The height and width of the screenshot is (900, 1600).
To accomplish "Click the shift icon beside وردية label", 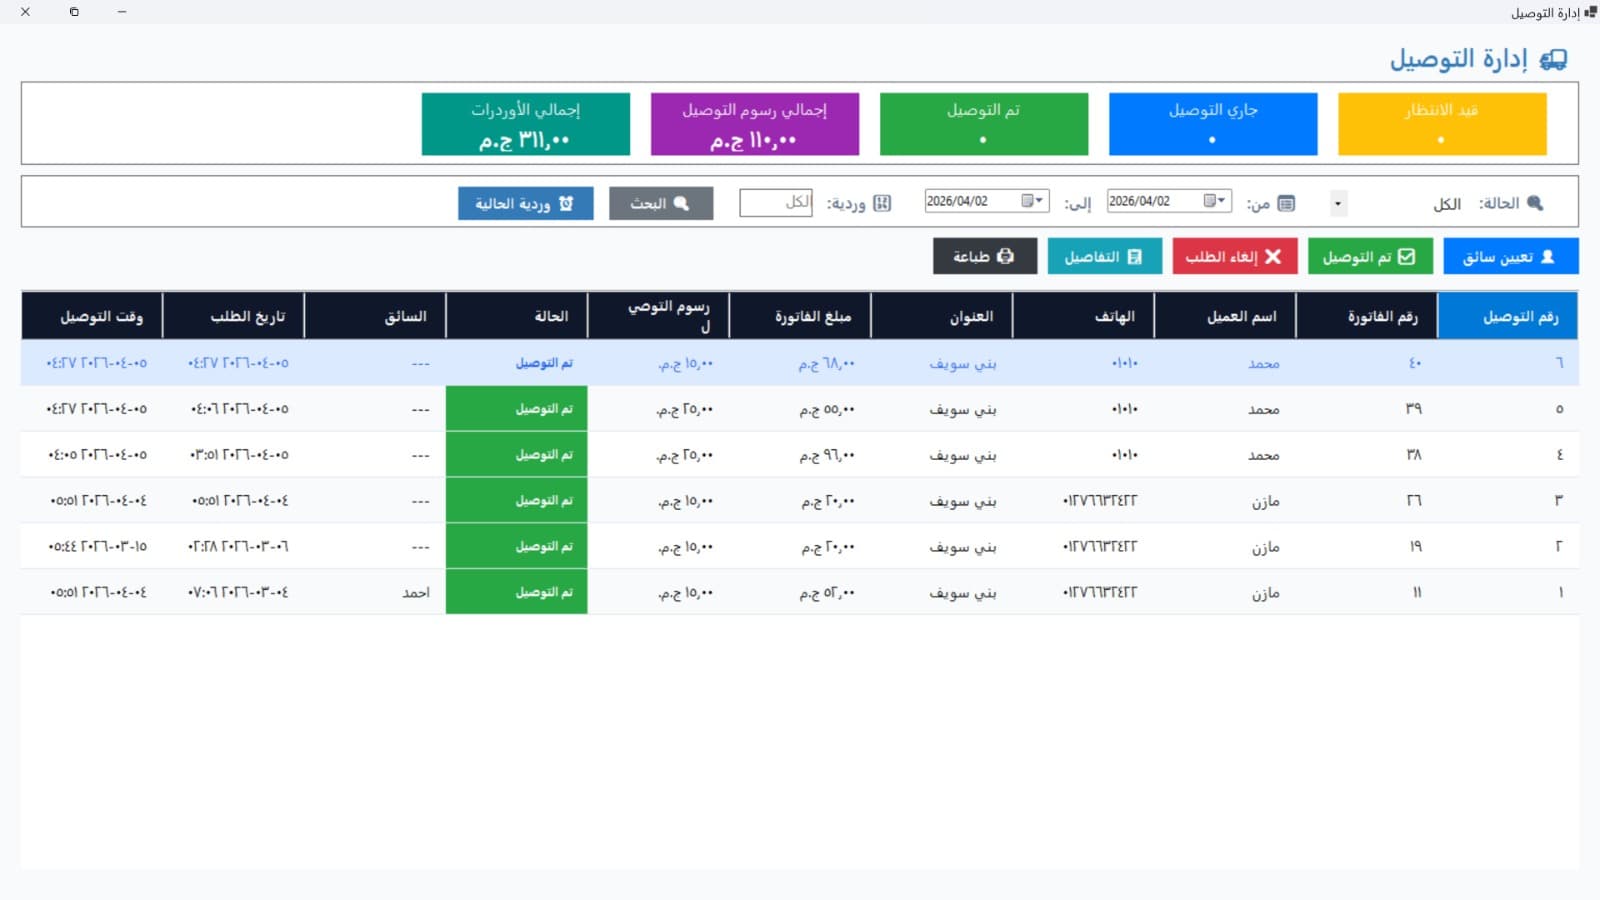I will (x=882, y=204).
